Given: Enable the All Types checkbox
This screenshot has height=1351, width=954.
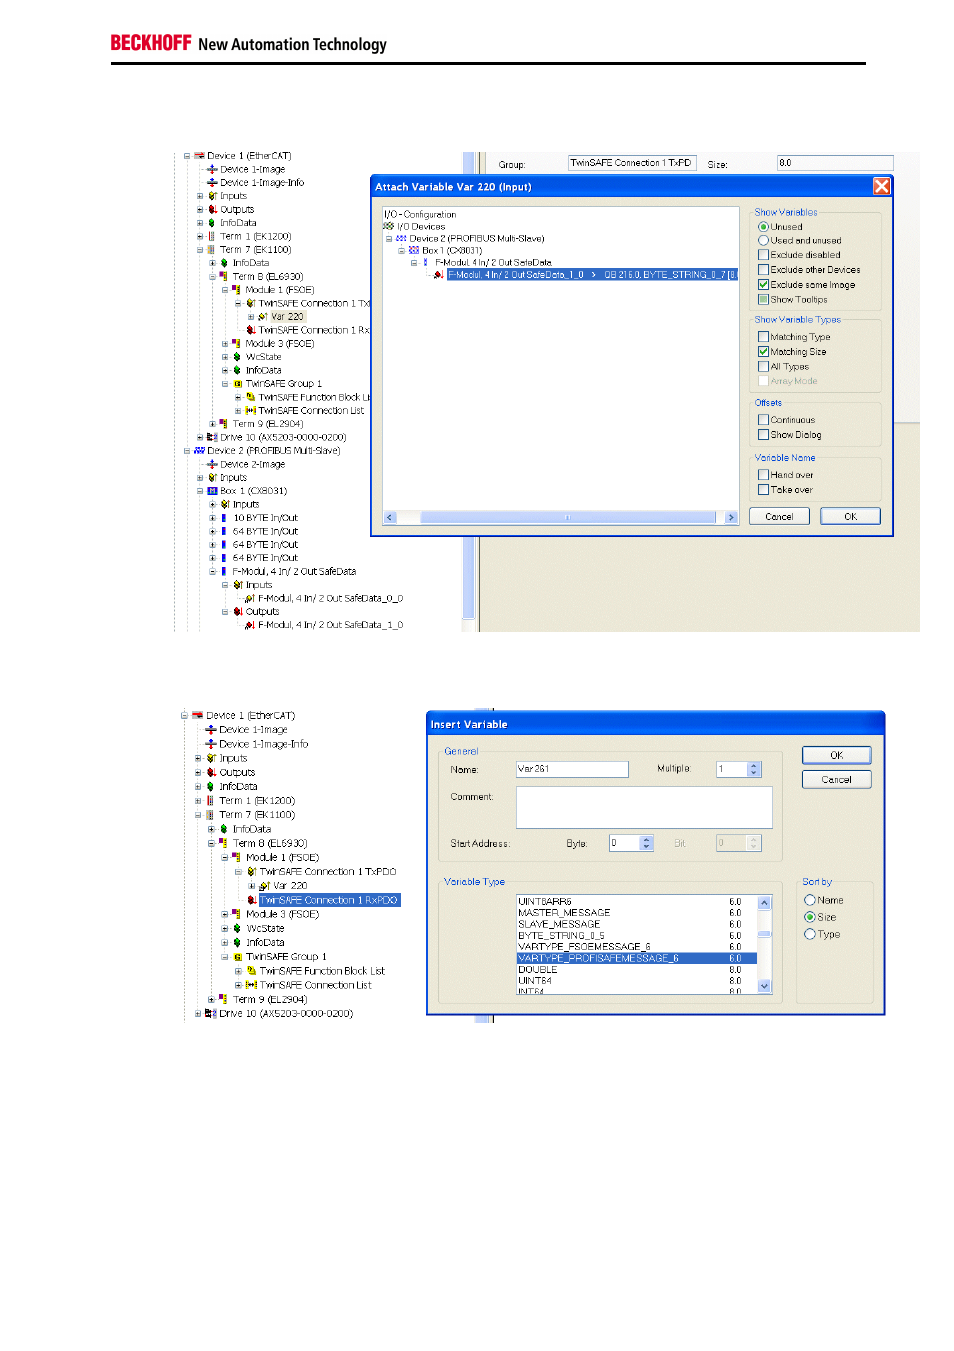Looking at the screenshot, I should [x=763, y=367].
